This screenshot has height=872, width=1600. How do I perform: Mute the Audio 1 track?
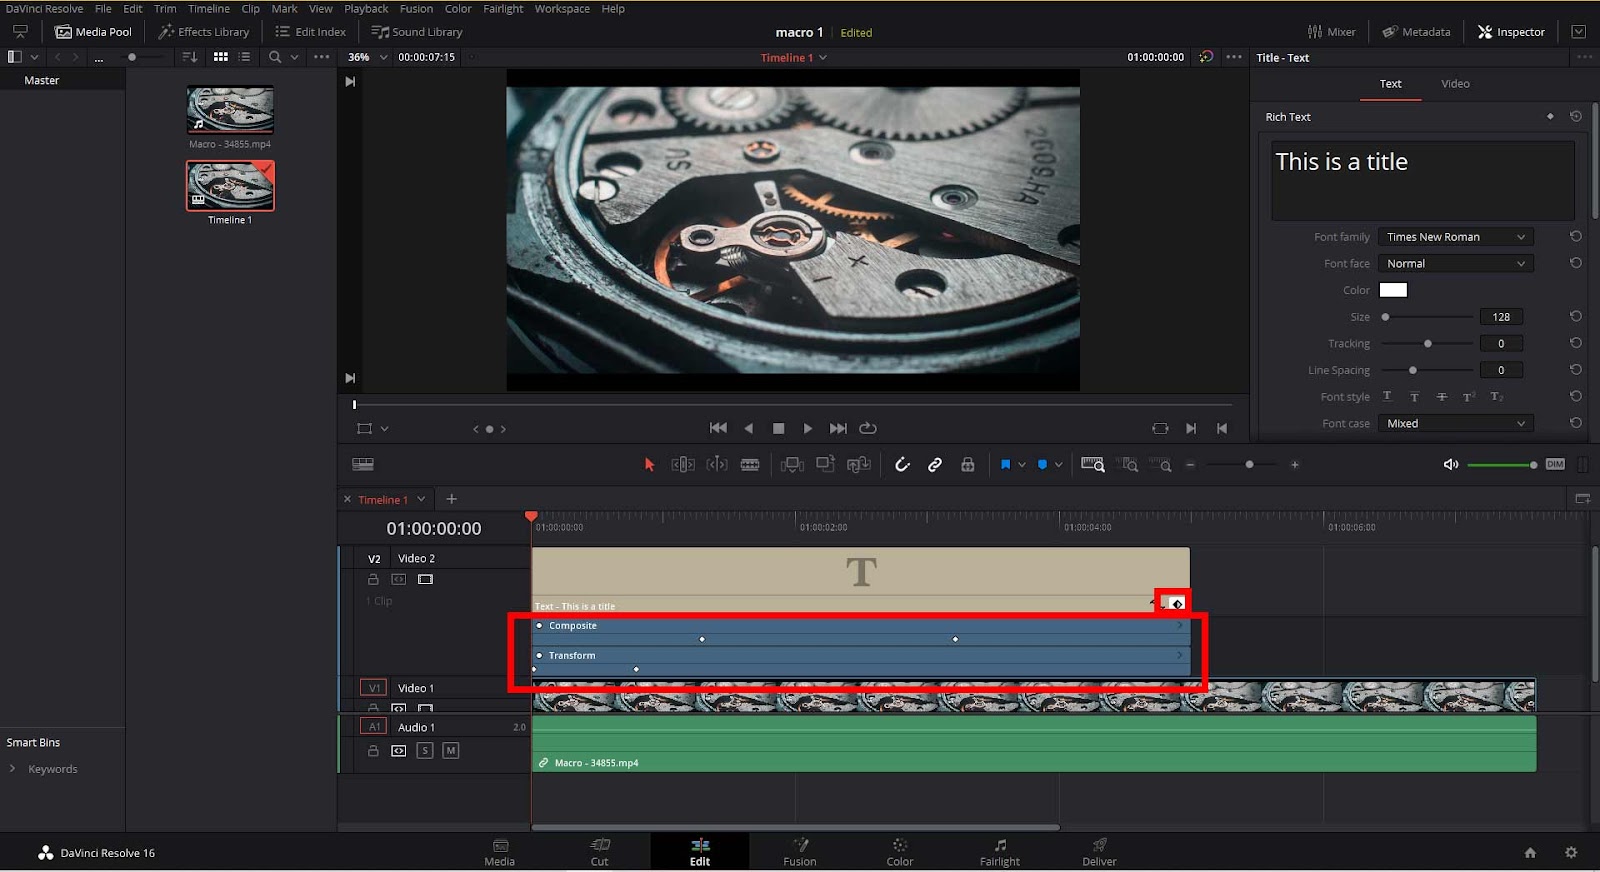click(451, 750)
